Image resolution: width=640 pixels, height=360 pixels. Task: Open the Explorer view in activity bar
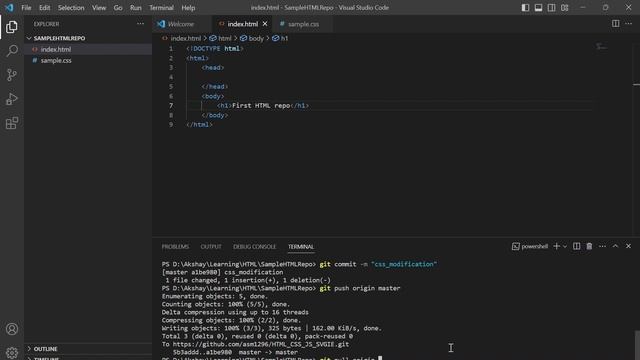(x=12, y=27)
